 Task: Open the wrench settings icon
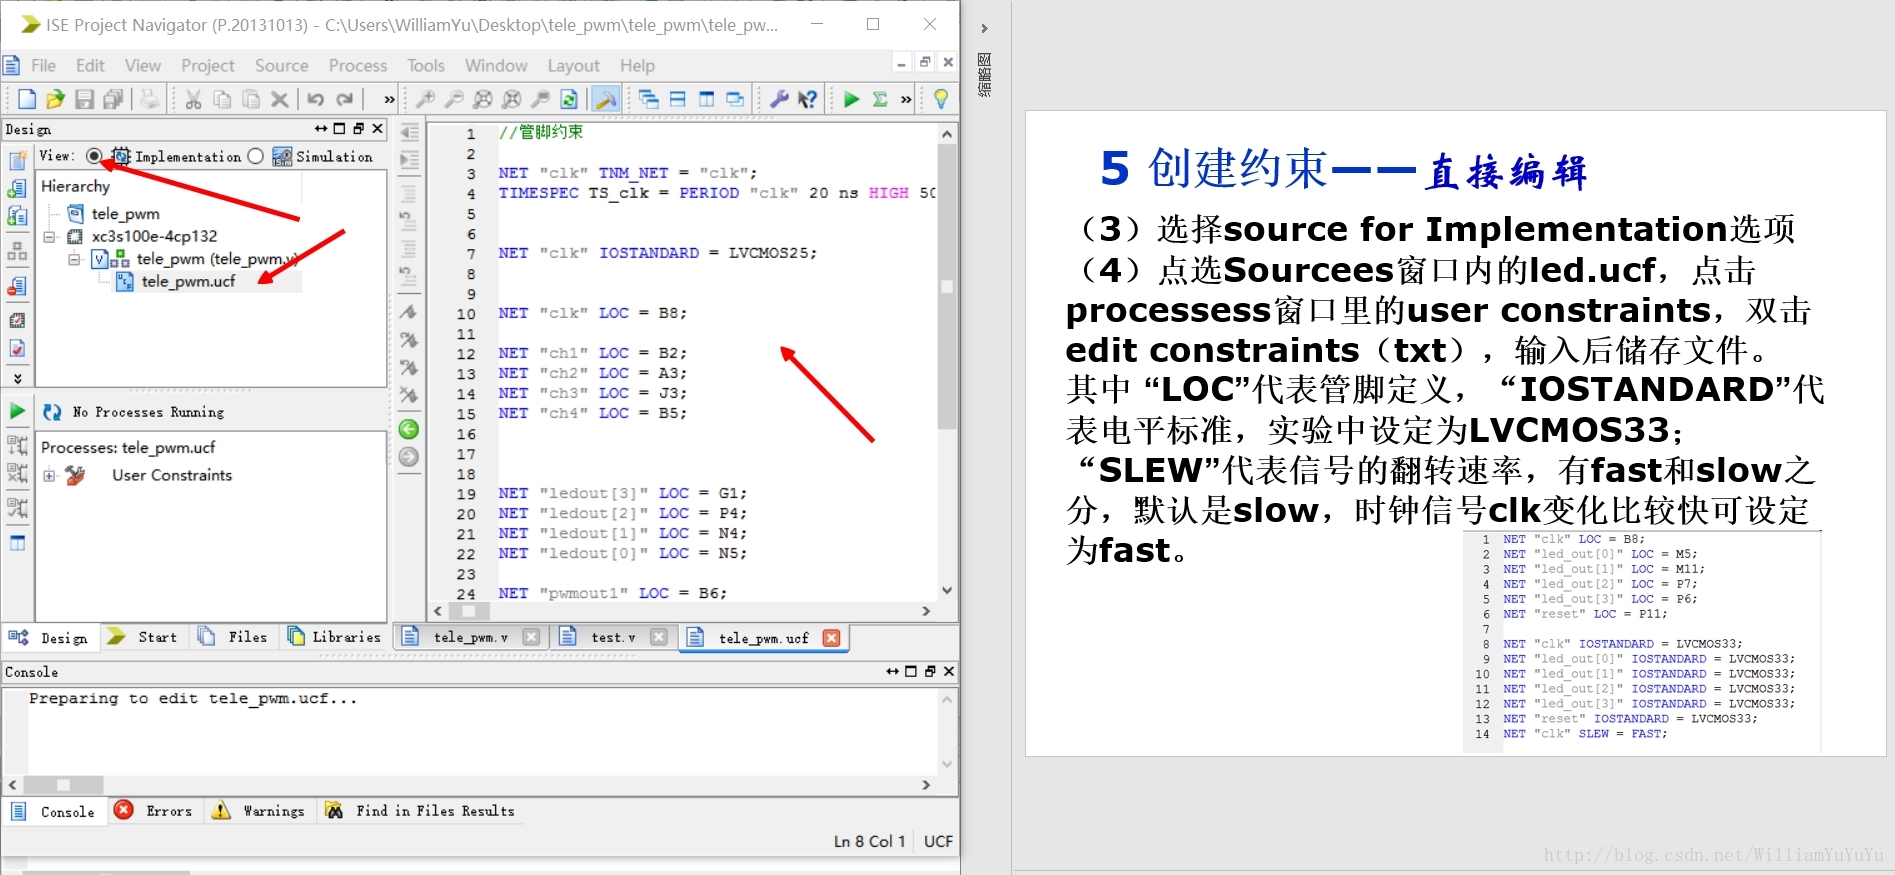click(x=779, y=99)
